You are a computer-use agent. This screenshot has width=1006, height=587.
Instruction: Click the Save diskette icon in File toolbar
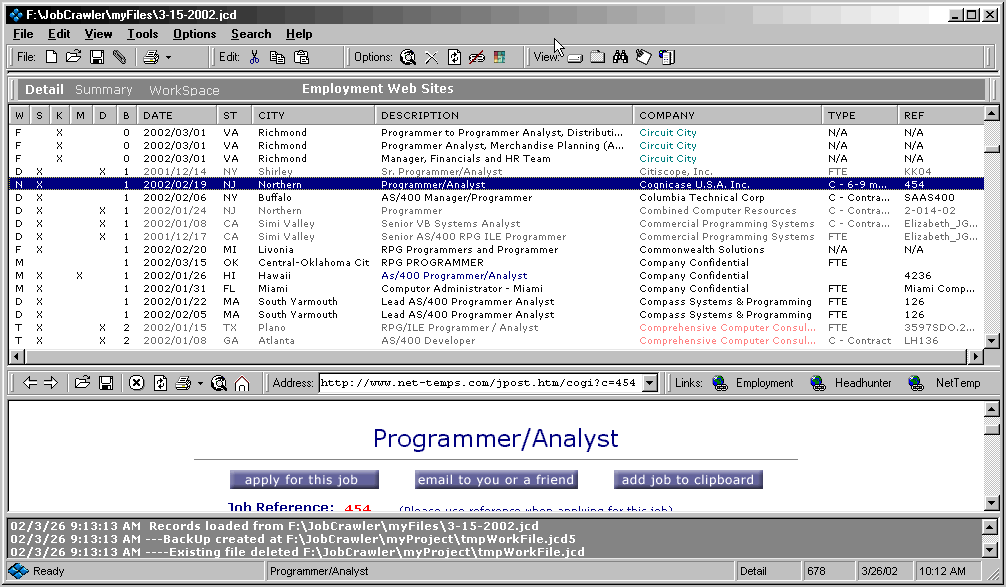pyautogui.click(x=97, y=57)
